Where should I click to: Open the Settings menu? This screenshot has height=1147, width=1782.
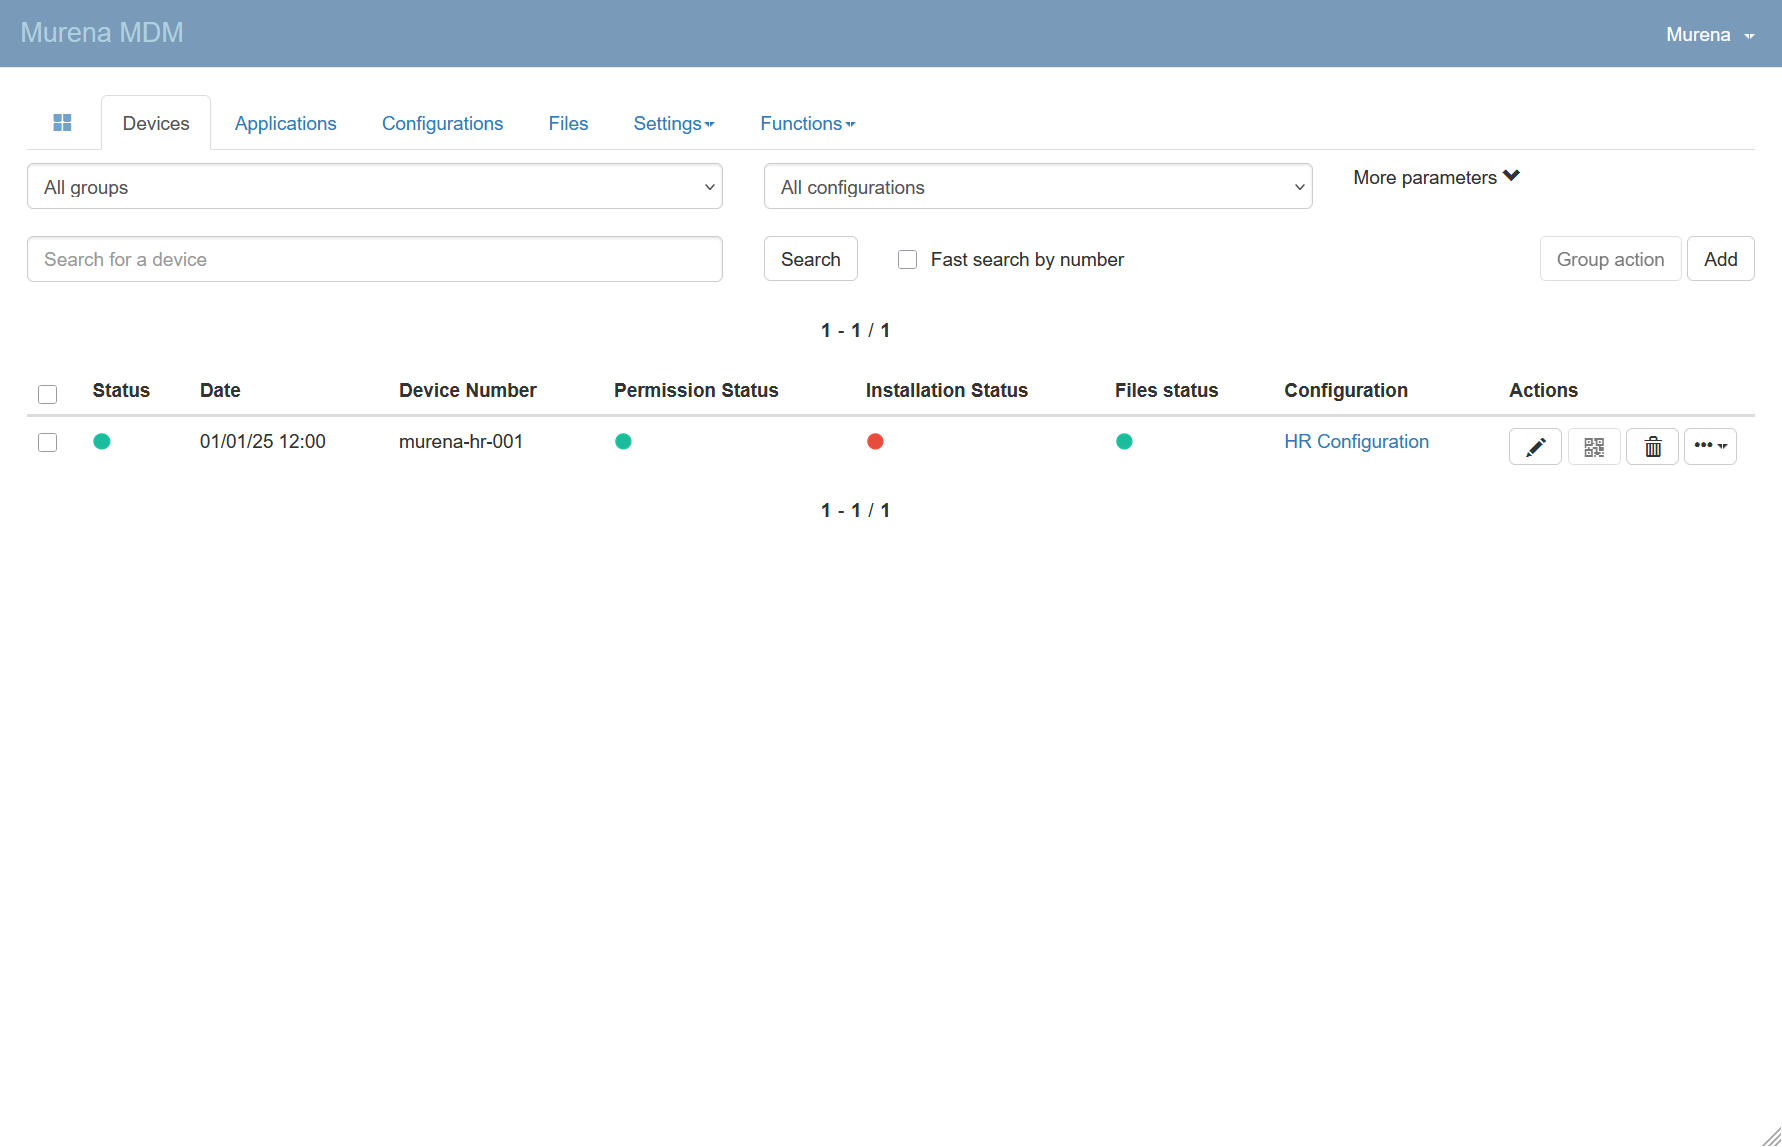[x=673, y=123]
